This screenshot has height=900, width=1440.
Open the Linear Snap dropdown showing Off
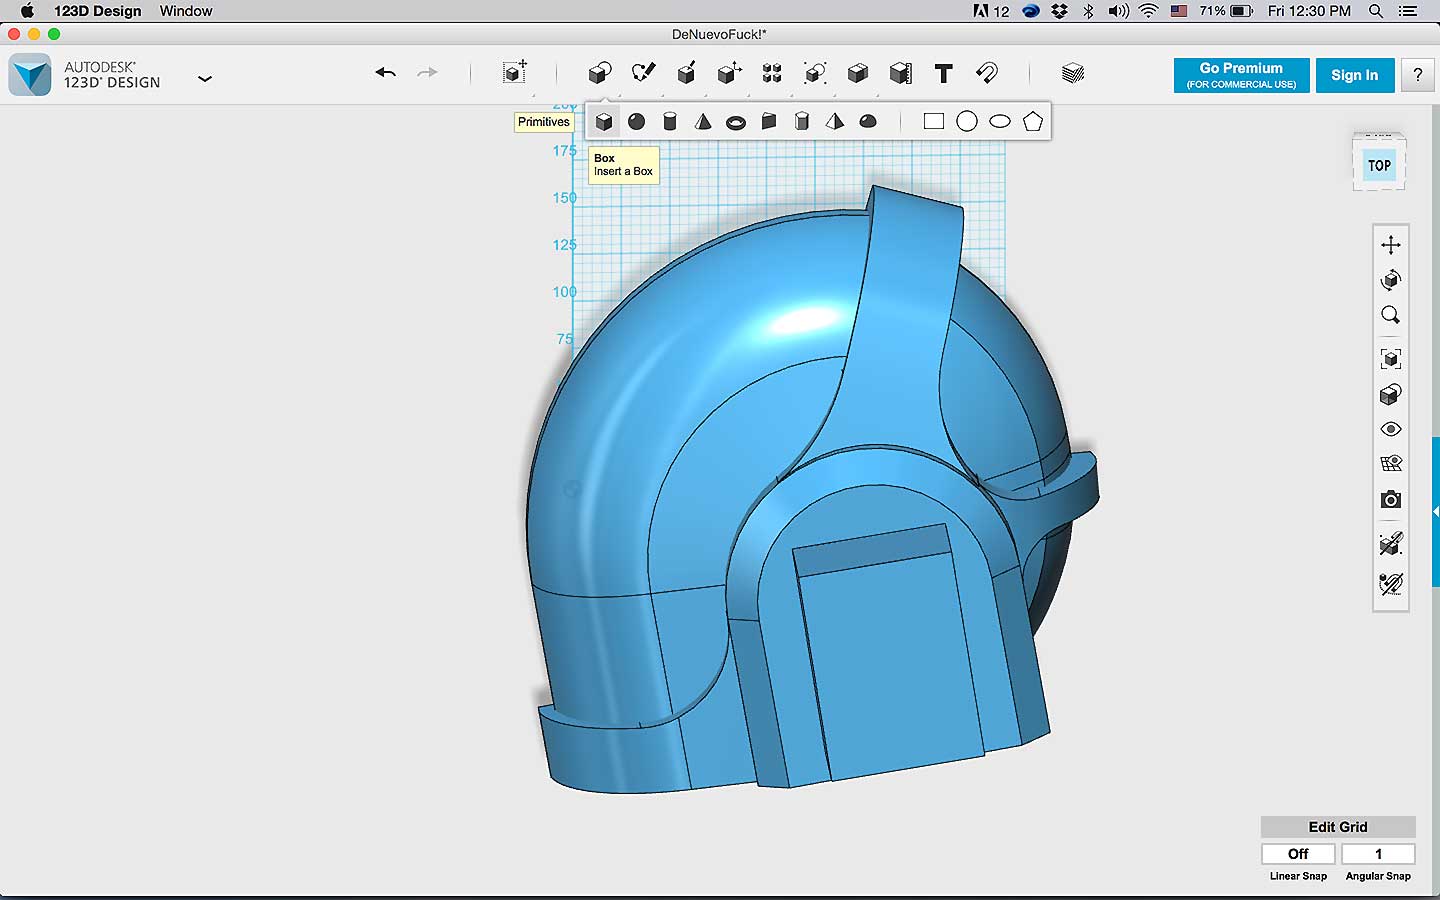pyautogui.click(x=1298, y=854)
